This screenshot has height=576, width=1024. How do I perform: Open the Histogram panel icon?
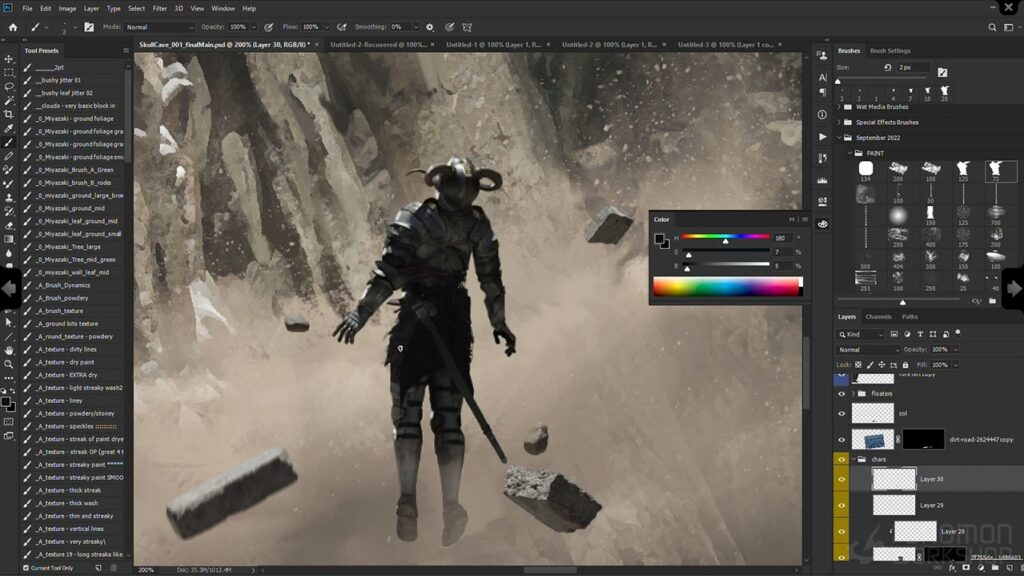pos(822,180)
